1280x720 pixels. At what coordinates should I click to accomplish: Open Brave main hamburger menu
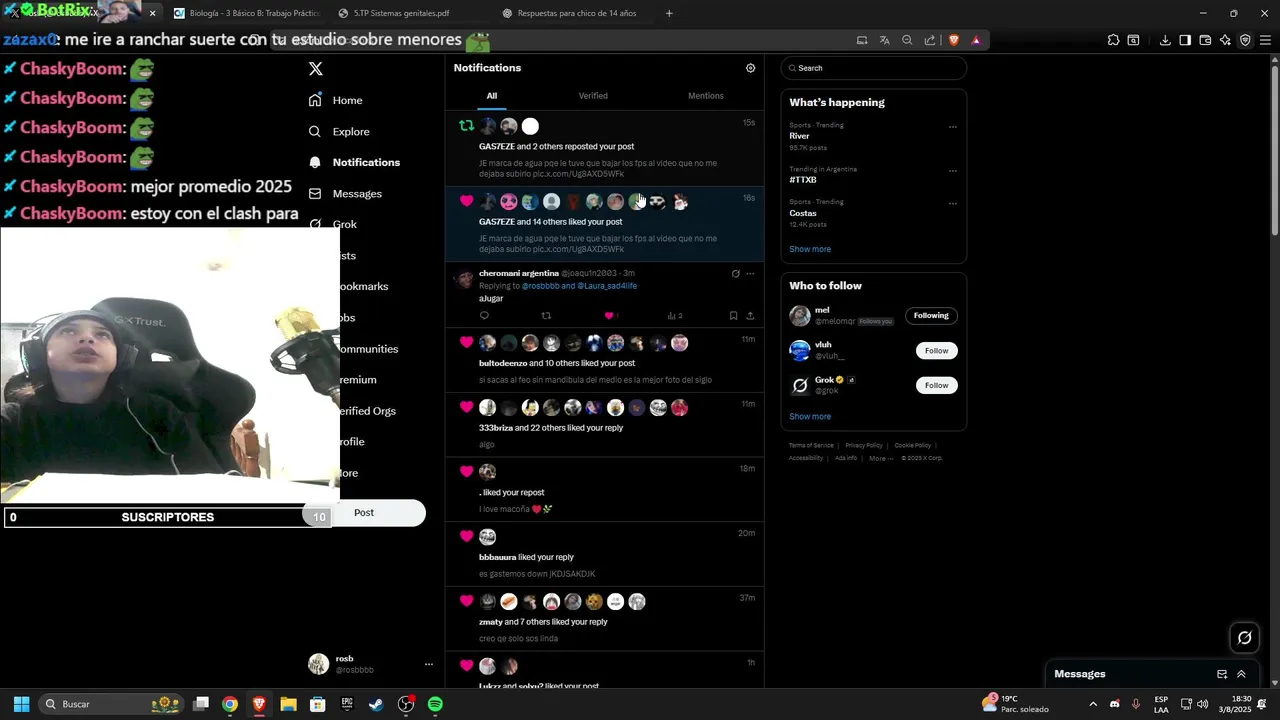pyautogui.click(x=1265, y=40)
